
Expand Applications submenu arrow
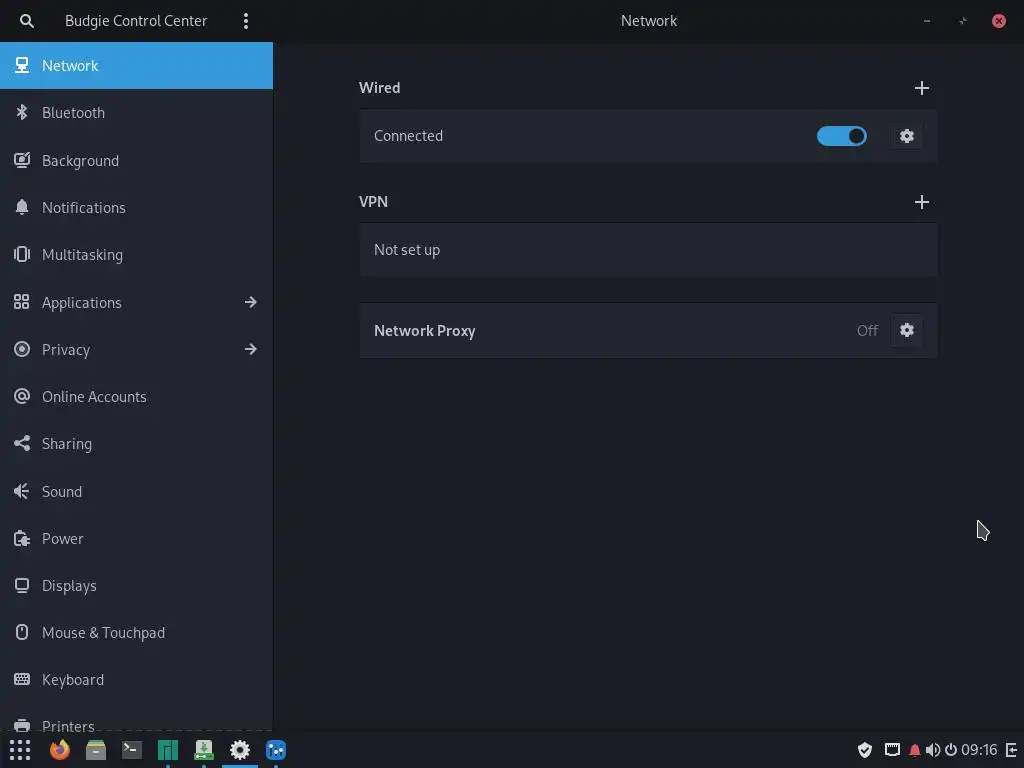click(250, 302)
